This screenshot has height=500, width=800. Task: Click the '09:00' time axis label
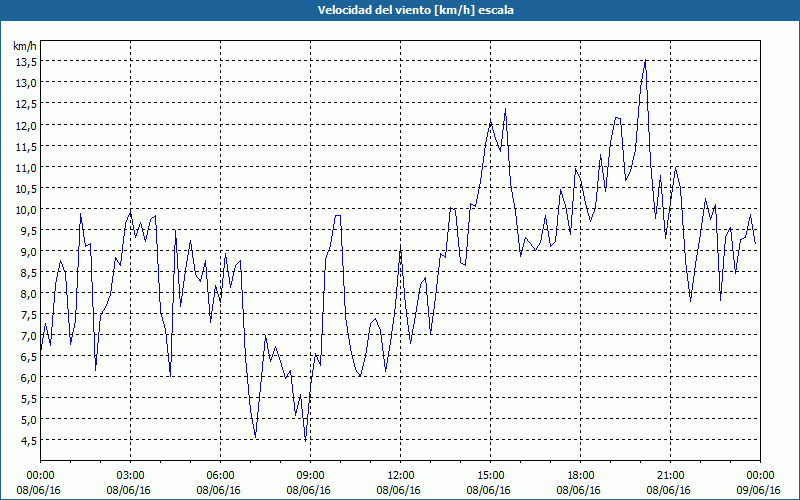click(310, 477)
